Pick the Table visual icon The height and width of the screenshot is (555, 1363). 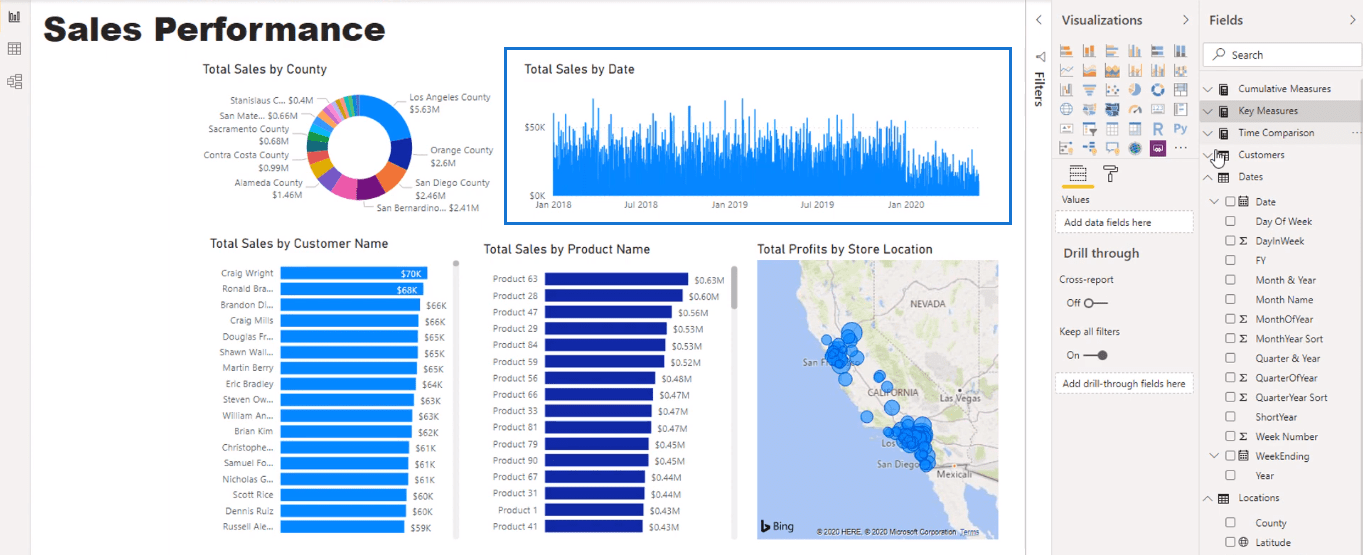pos(1112,128)
